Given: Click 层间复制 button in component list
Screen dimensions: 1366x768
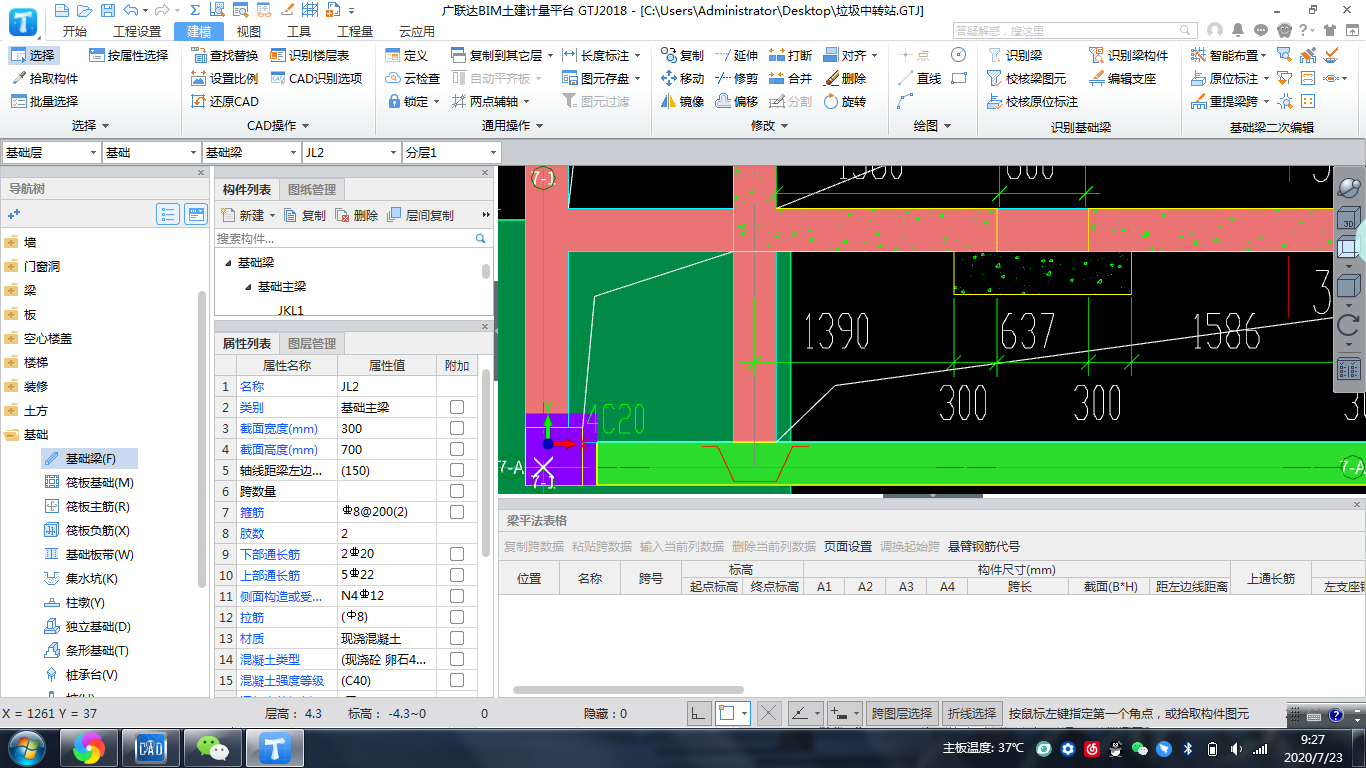Looking at the screenshot, I should coord(420,215).
